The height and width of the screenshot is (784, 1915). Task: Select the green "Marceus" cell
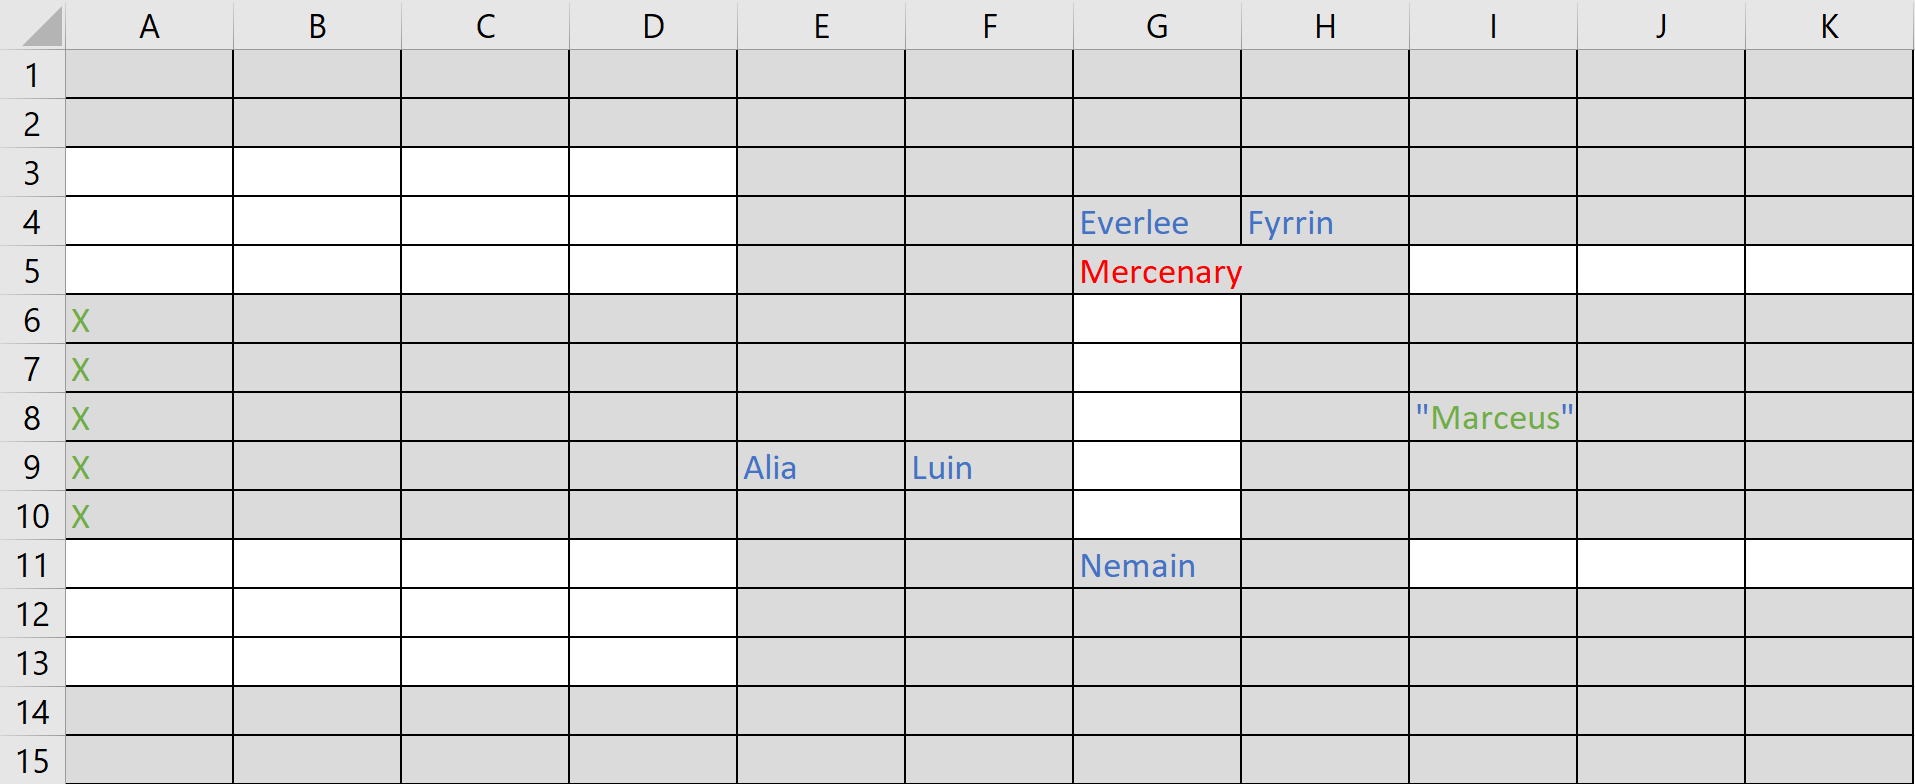(1492, 418)
